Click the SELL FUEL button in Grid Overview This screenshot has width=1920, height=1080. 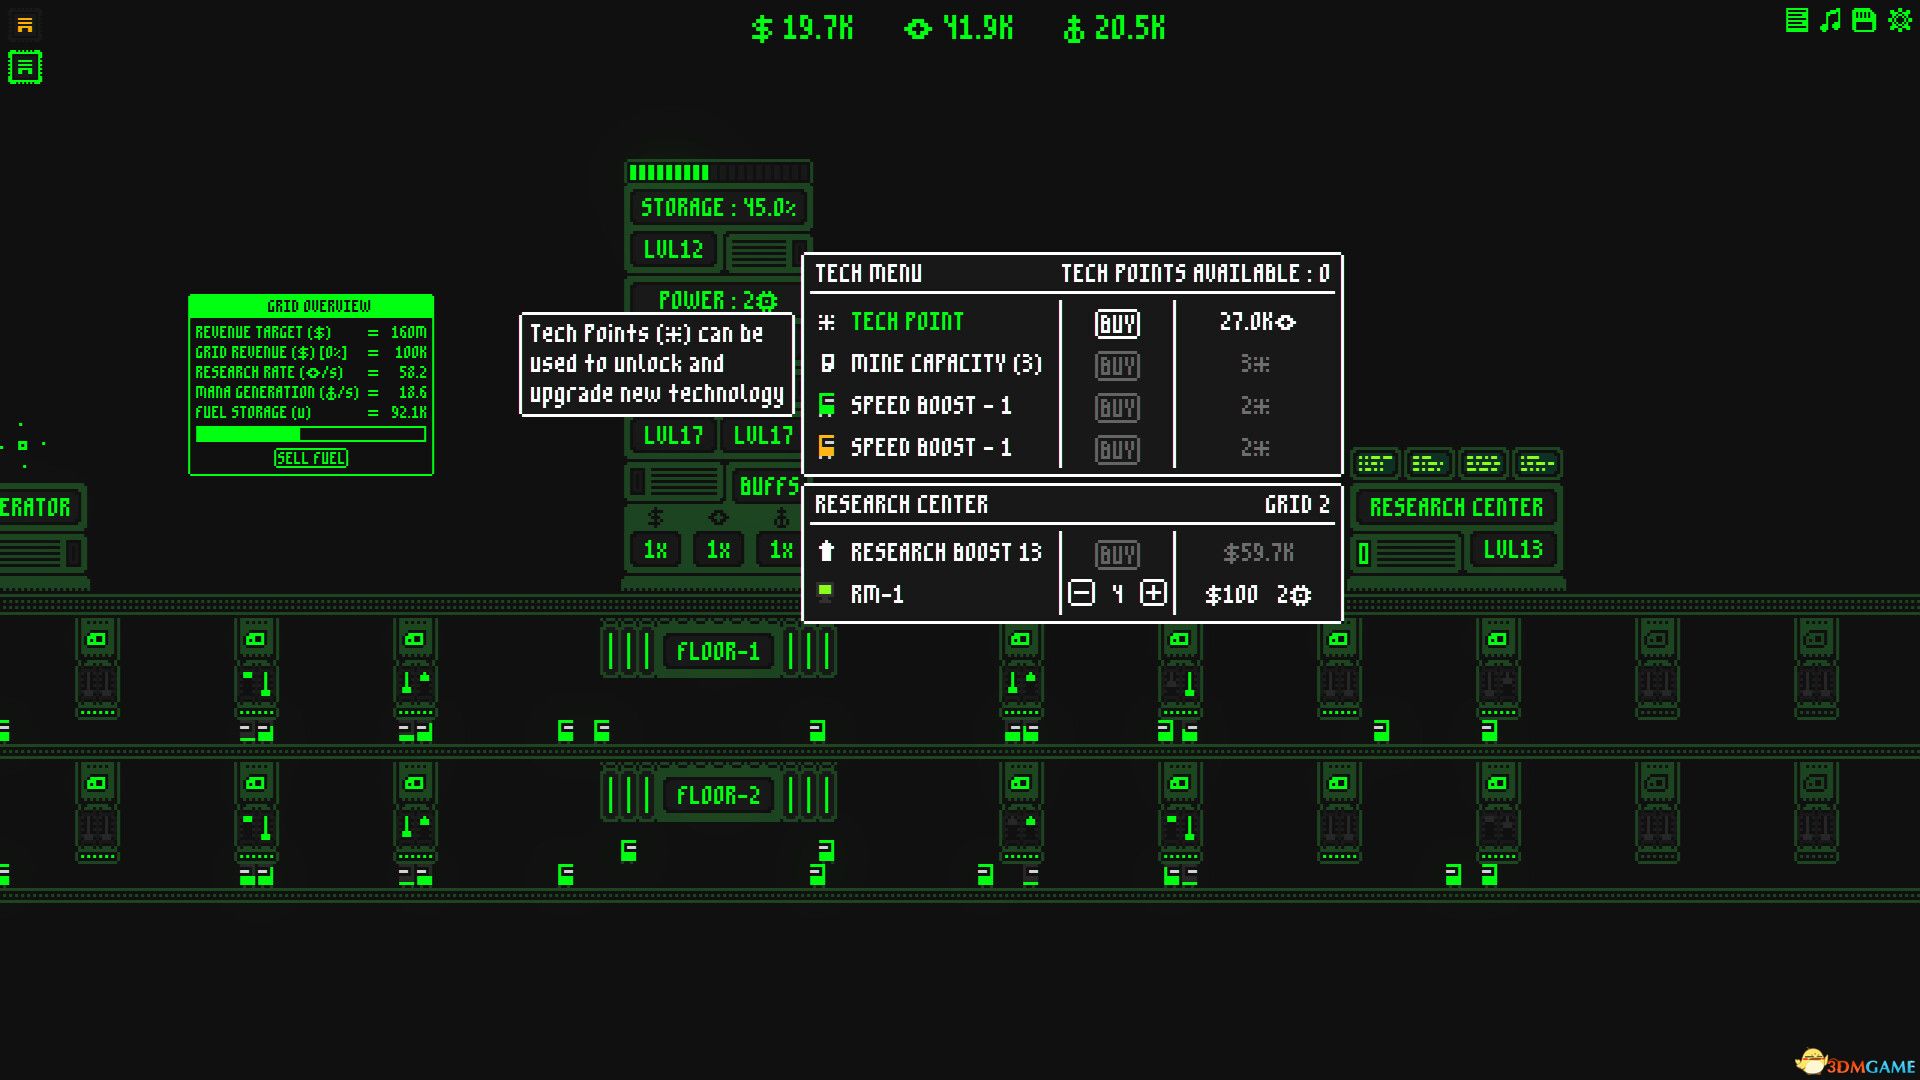(310, 457)
